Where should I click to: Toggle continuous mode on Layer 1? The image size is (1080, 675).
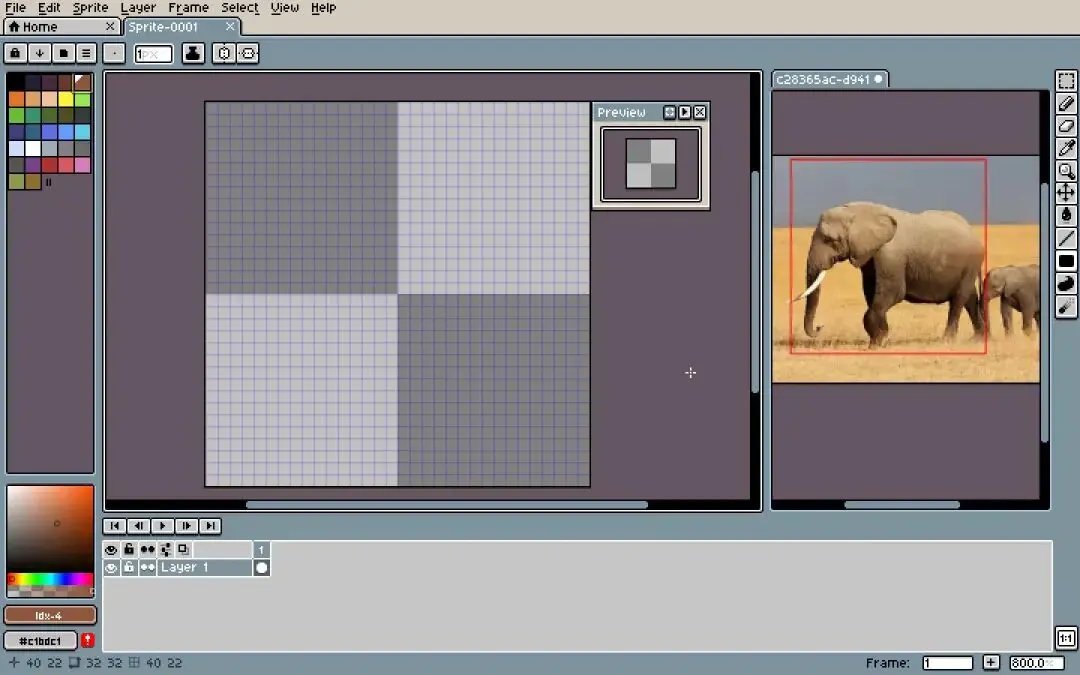point(147,568)
